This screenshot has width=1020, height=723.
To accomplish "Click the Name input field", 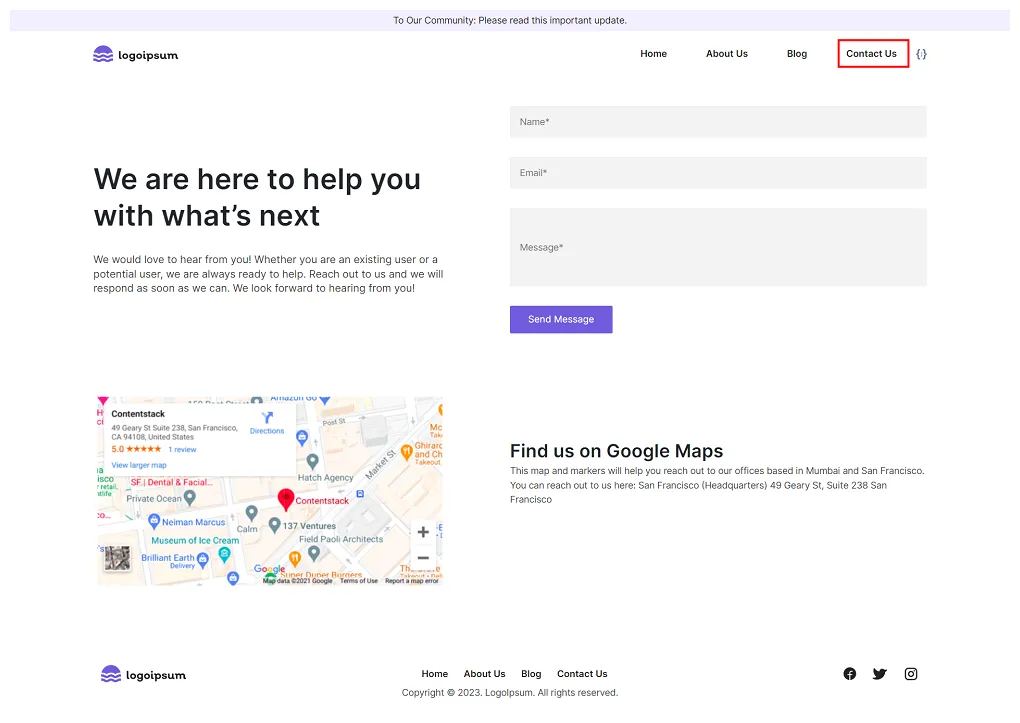I will point(717,121).
